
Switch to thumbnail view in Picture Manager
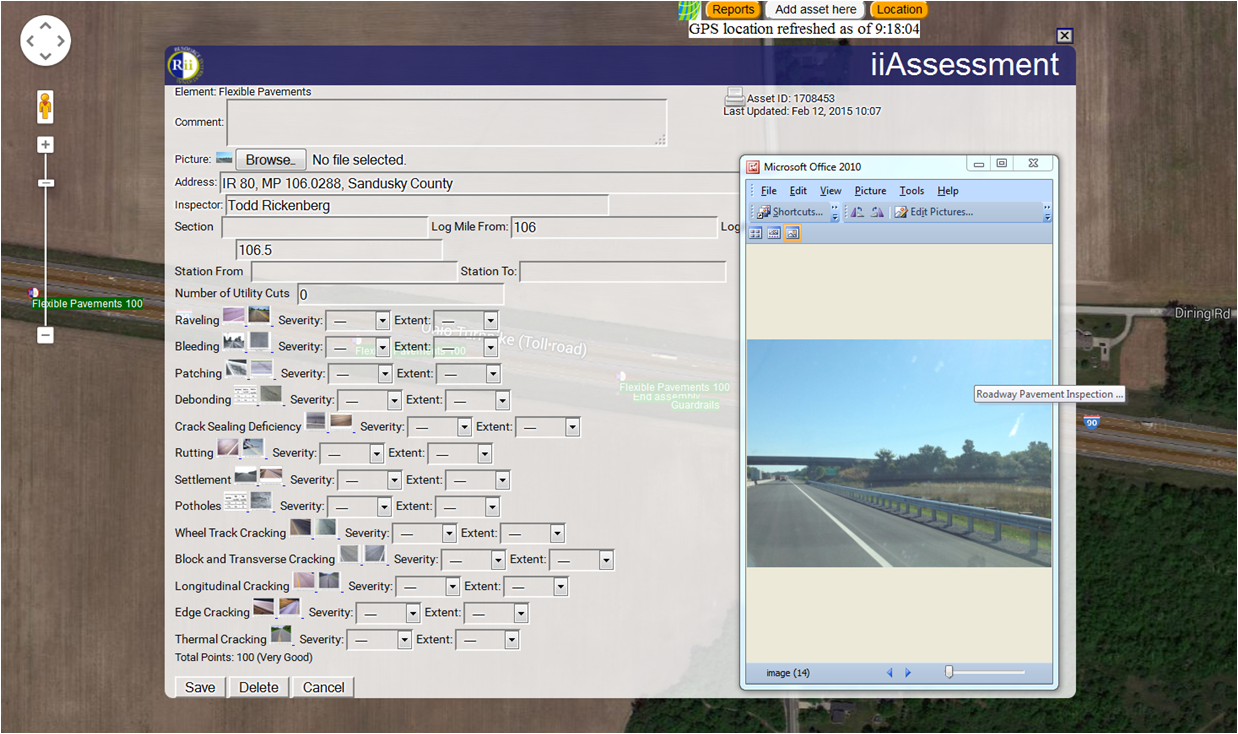tap(755, 233)
